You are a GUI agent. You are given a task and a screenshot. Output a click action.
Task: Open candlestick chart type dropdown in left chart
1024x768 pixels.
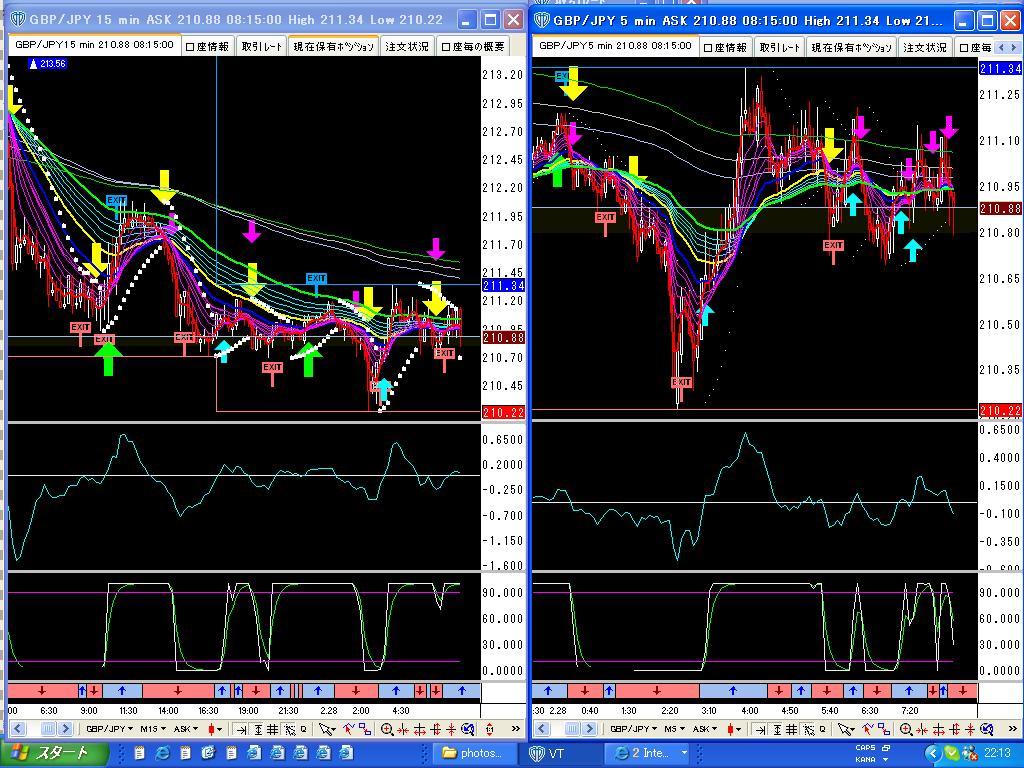point(215,729)
